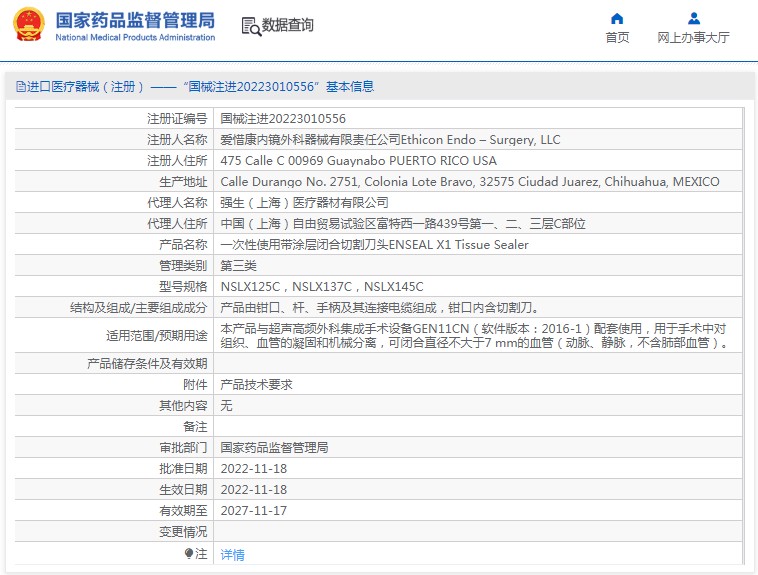Click the 适用范围/预期用途 label
Viewport: 758px width, 575px height.
tap(157, 336)
